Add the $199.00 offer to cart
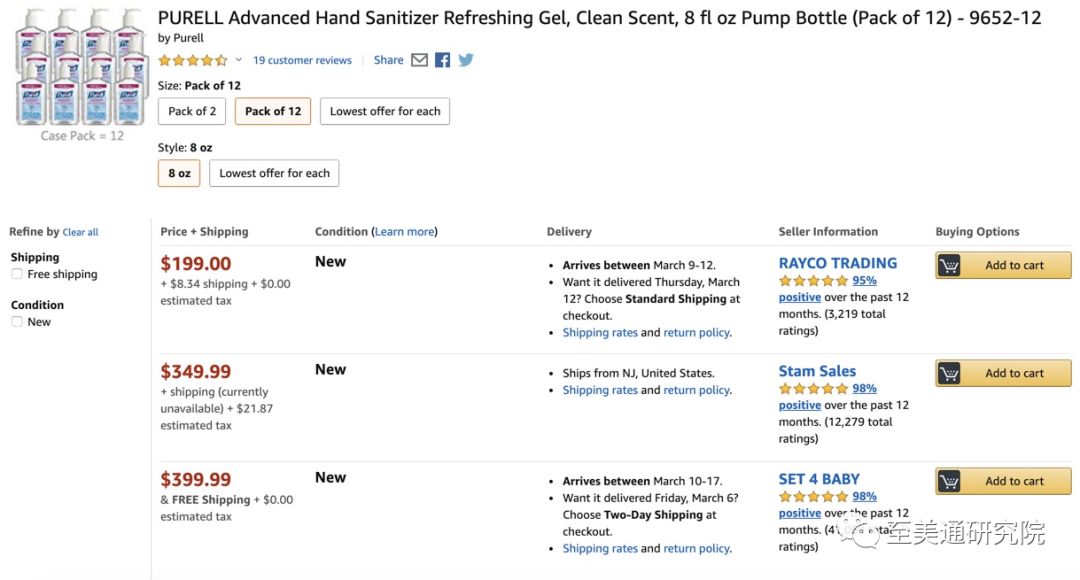 (x=1003, y=265)
